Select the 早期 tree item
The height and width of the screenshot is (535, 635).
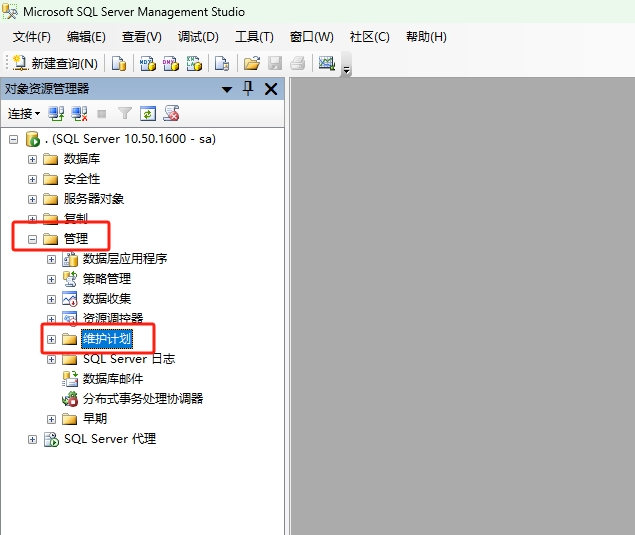(95, 418)
